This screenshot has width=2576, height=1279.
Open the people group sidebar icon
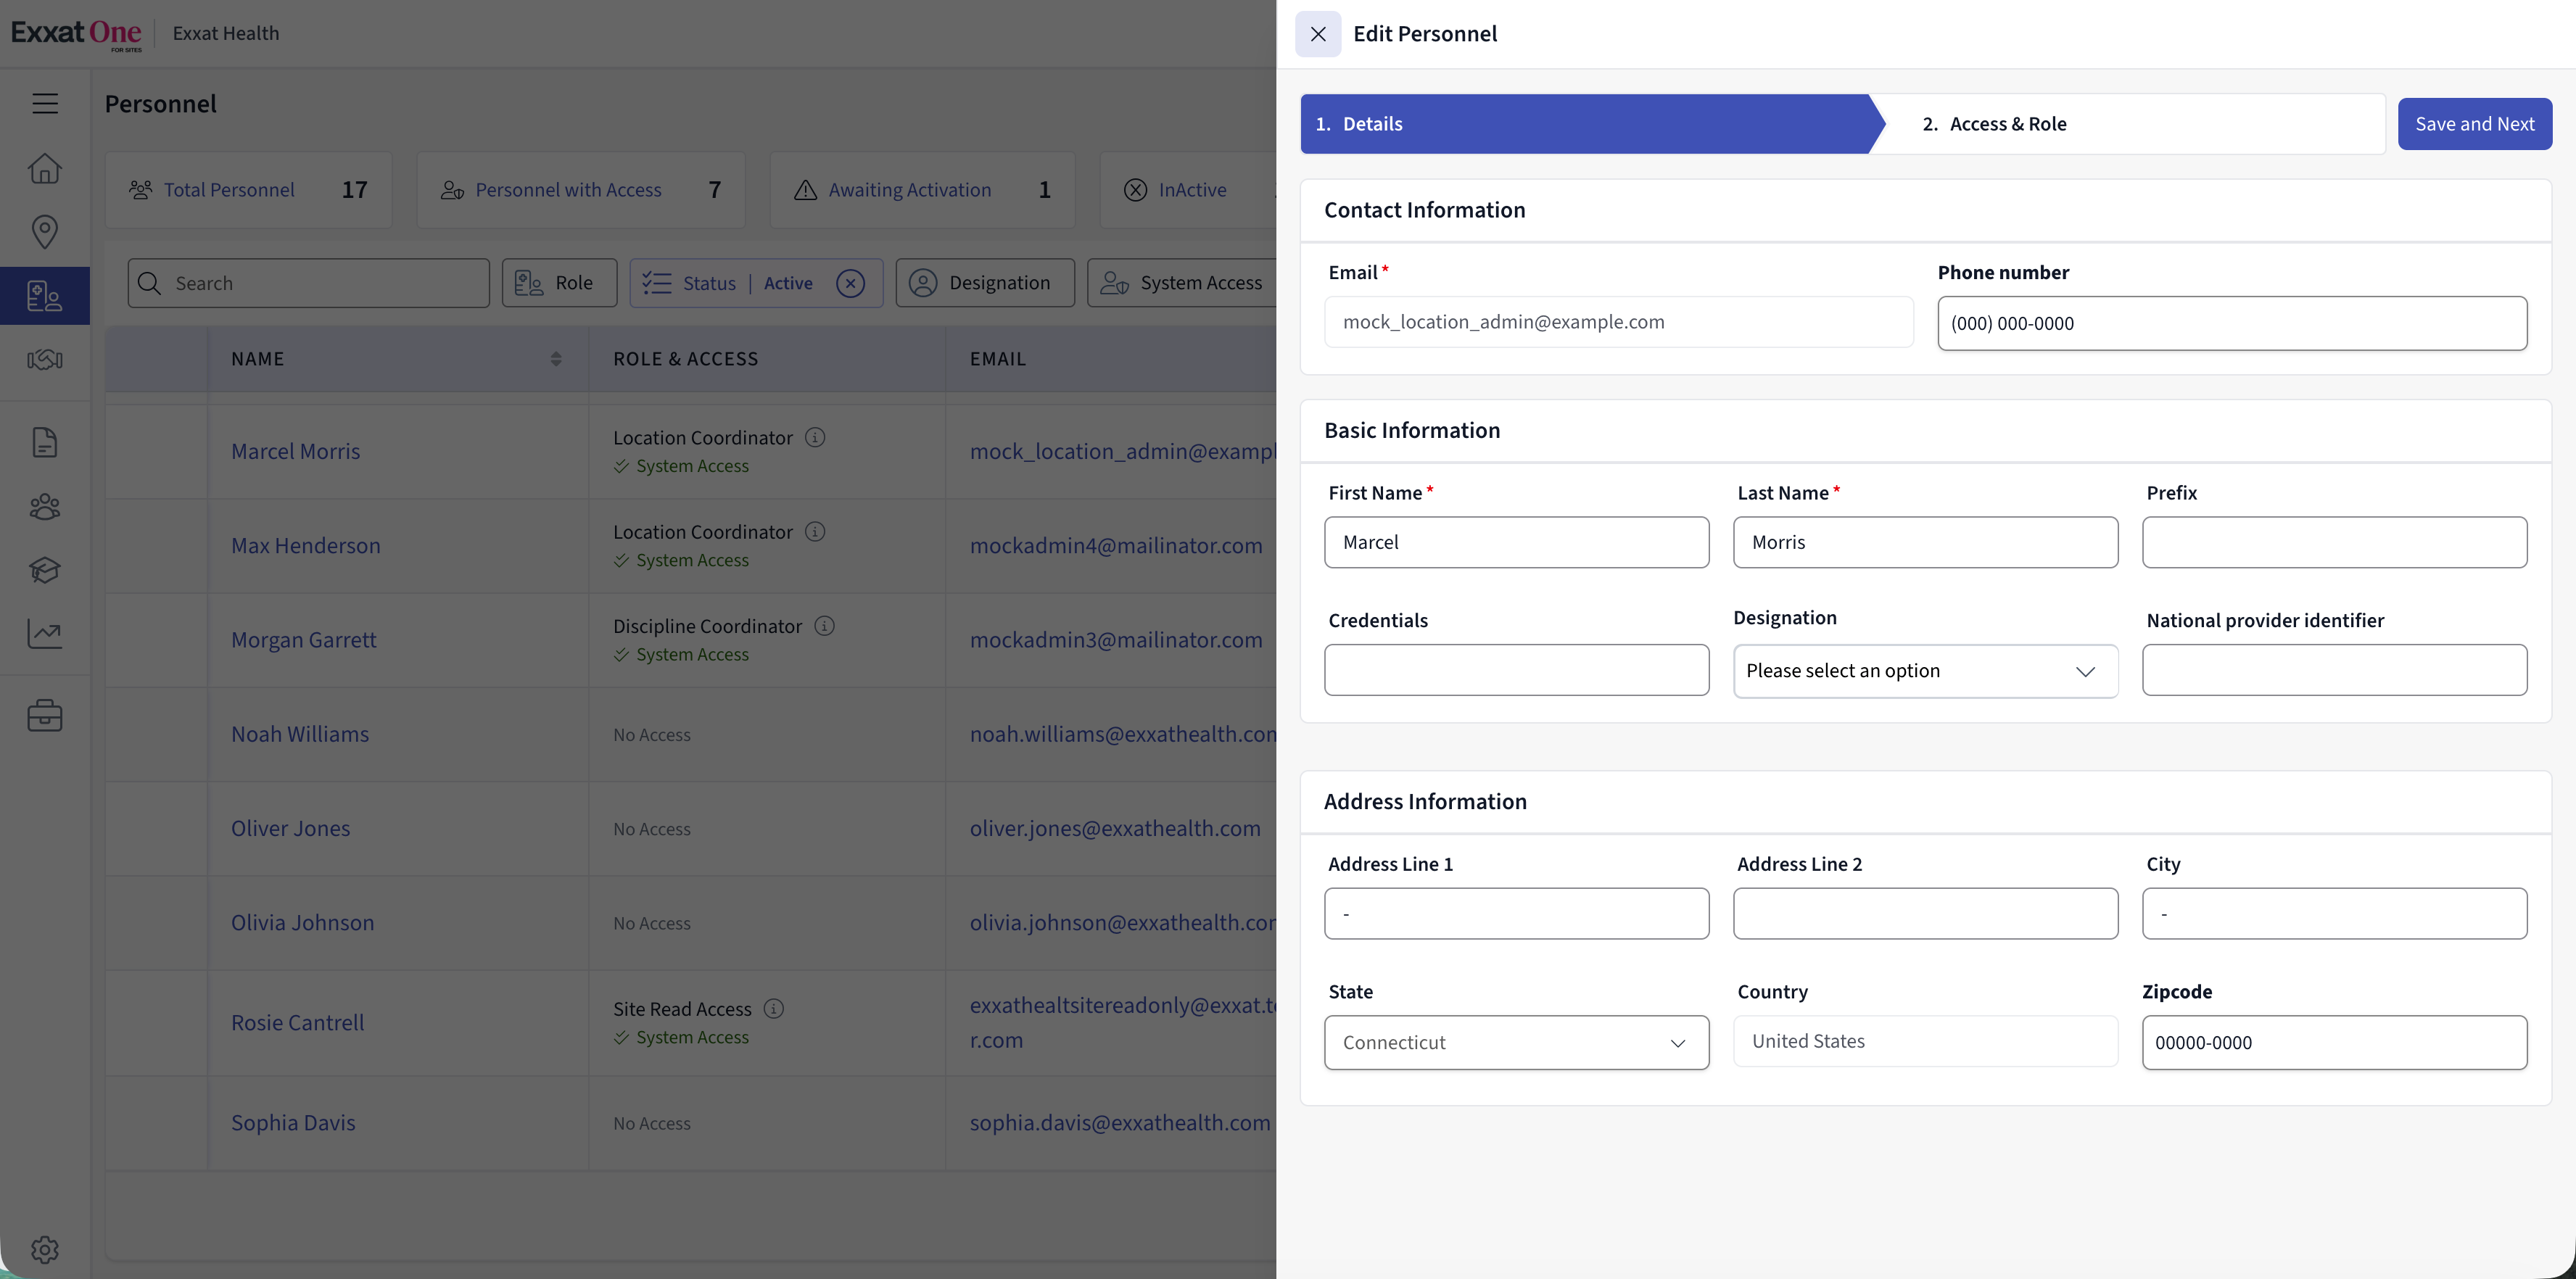tap(45, 507)
